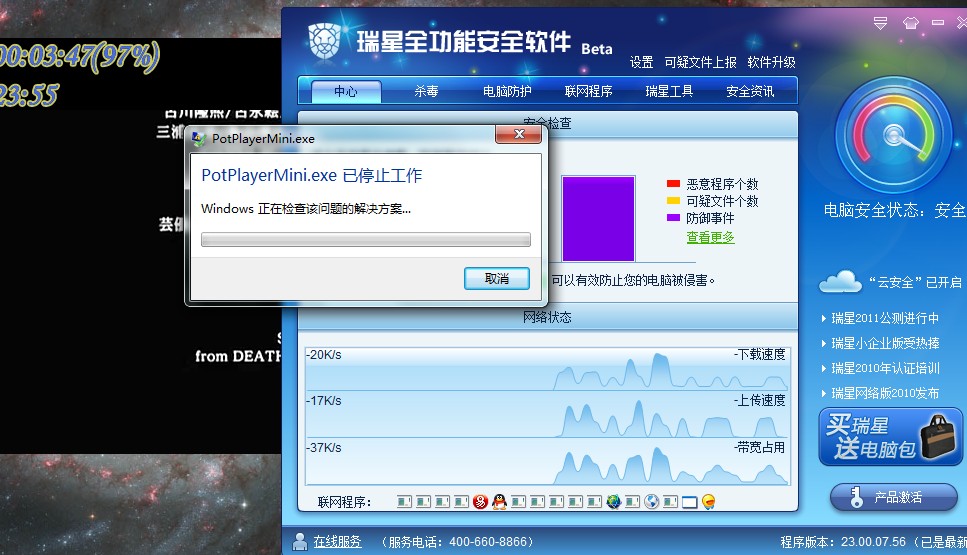Click the 联网程序 label in status row

pos(344,502)
